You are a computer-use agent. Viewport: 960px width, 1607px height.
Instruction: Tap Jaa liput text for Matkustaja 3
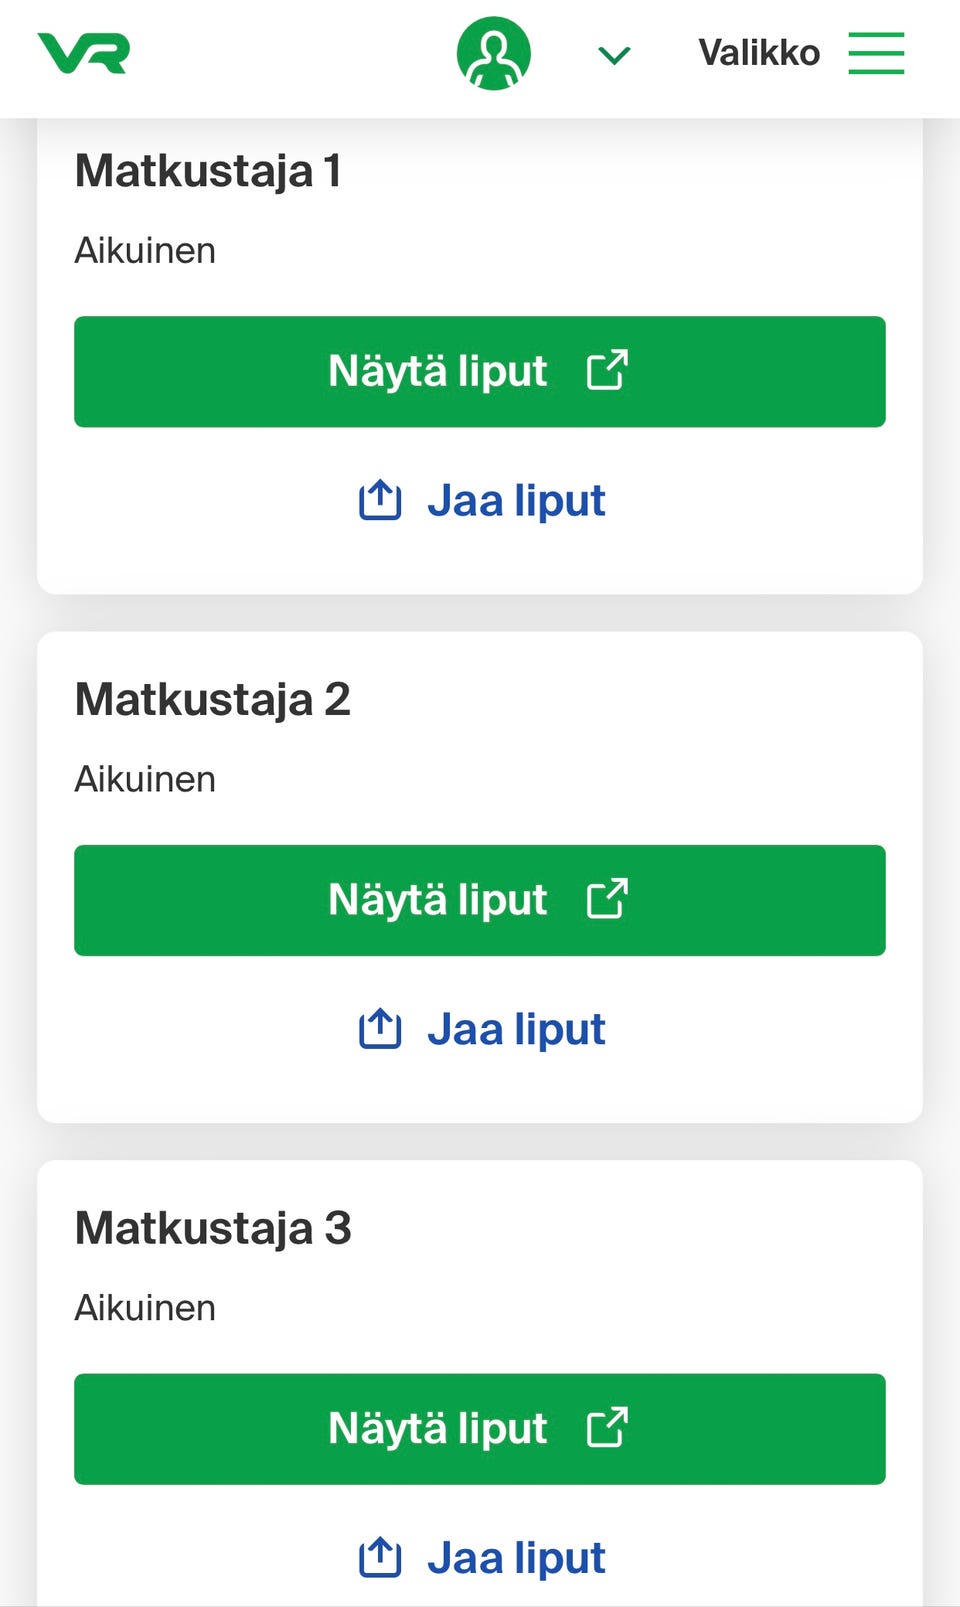coord(516,1559)
